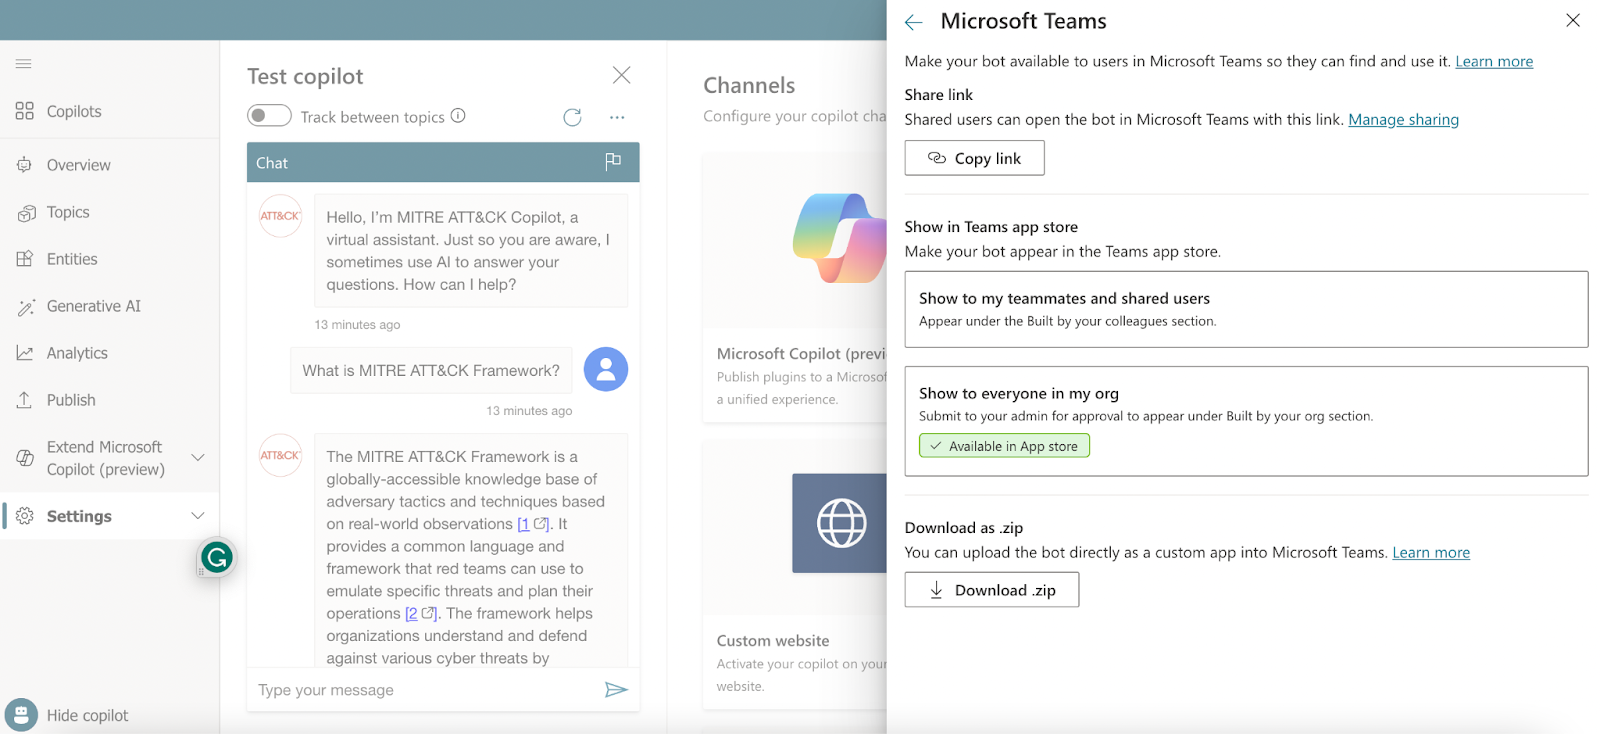The height and width of the screenshot is (734, 1600).
Task: Open the Manage sharing link
Action: click(1403, 120)
